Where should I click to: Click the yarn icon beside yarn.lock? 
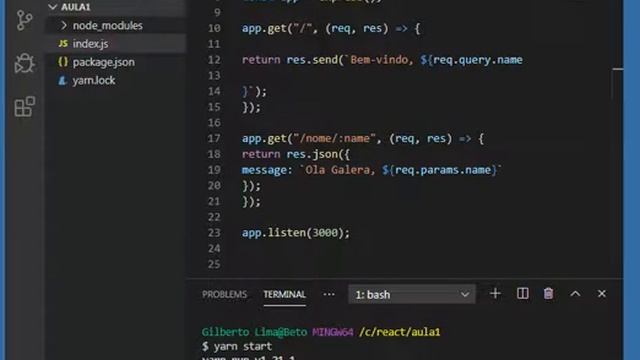62,80
